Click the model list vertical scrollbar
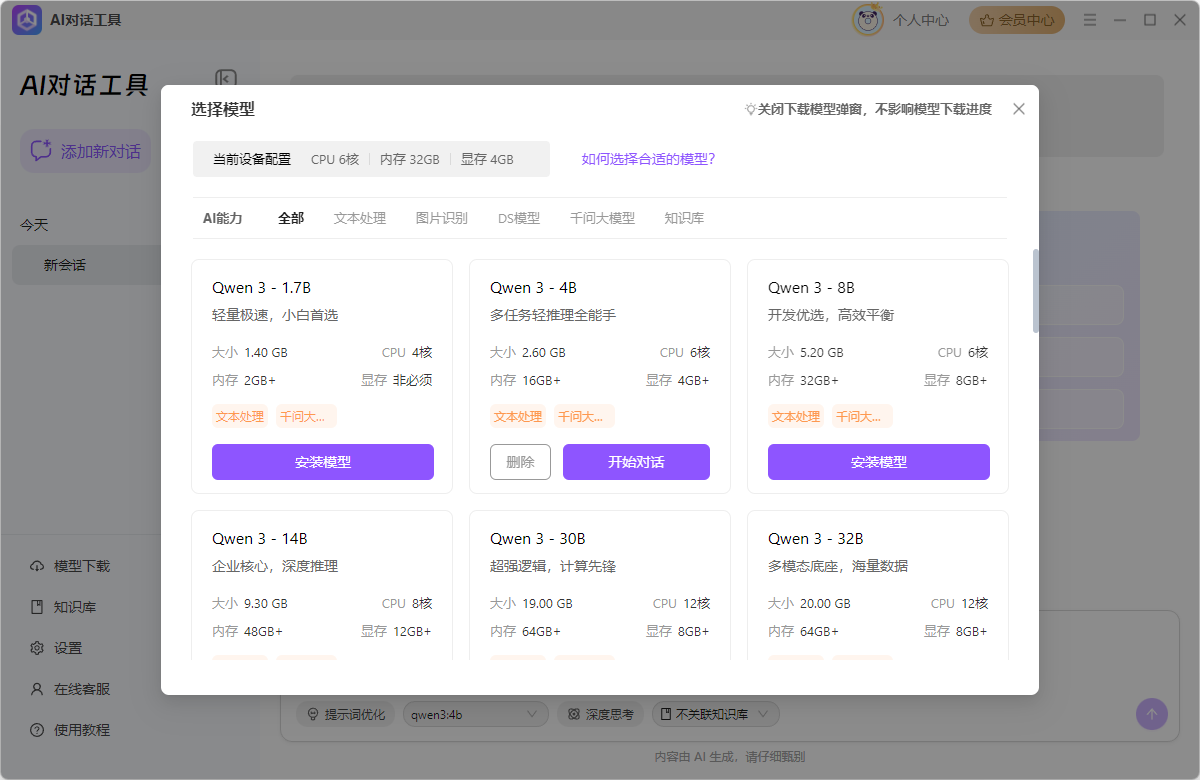1200x780 pixels. (x=1035, y=290)
